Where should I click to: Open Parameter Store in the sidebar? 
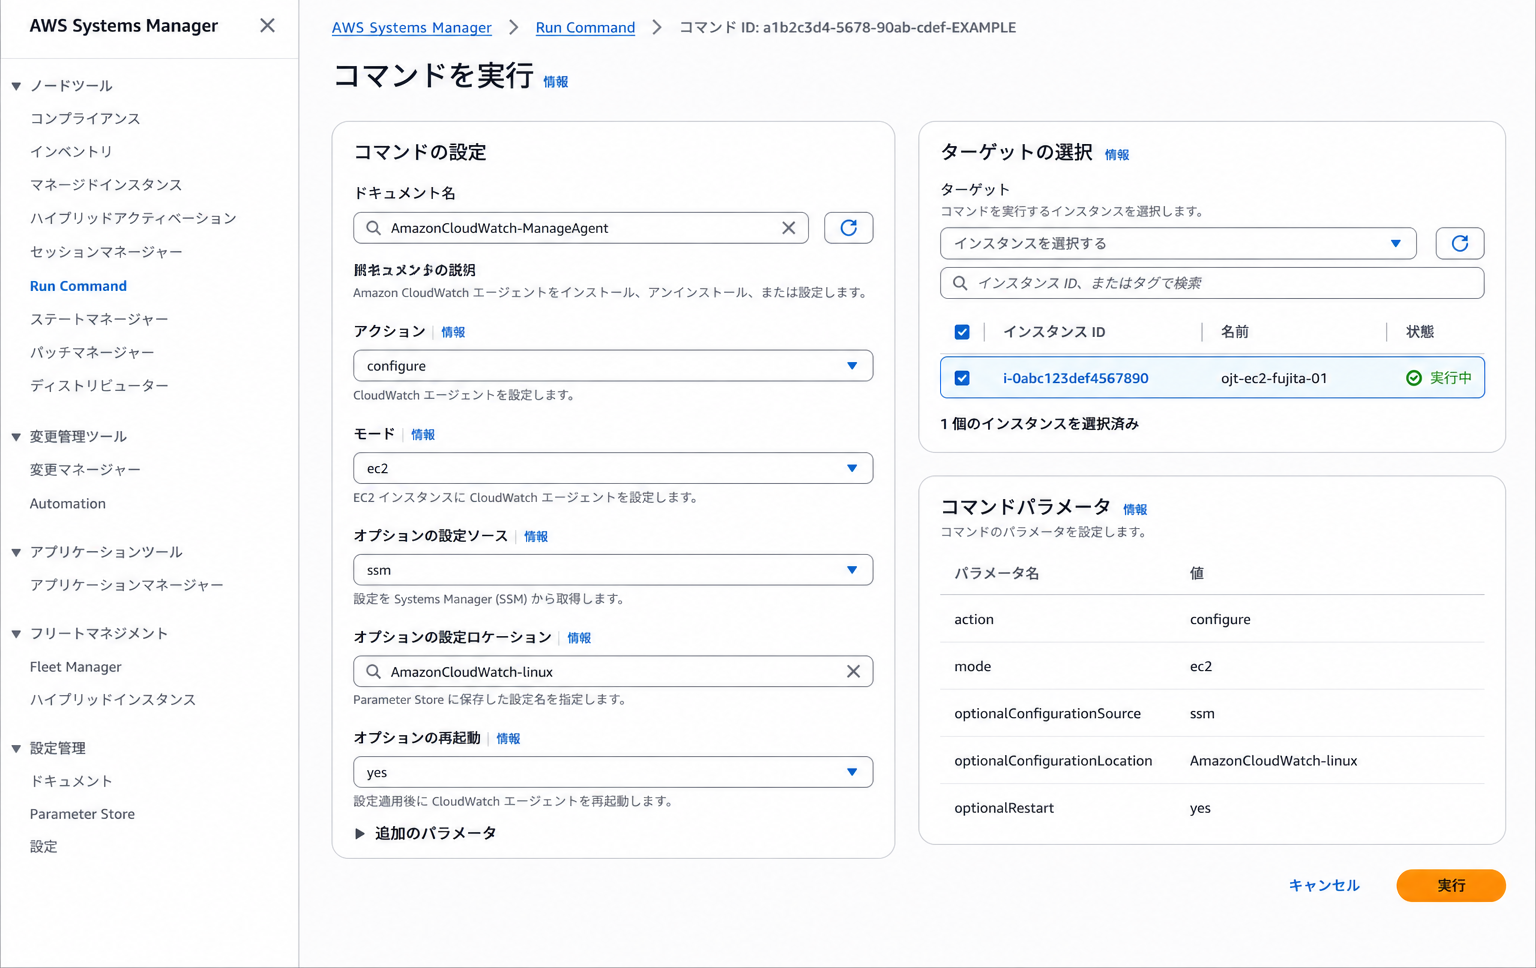pyautogui.click(x=82, y=814)
